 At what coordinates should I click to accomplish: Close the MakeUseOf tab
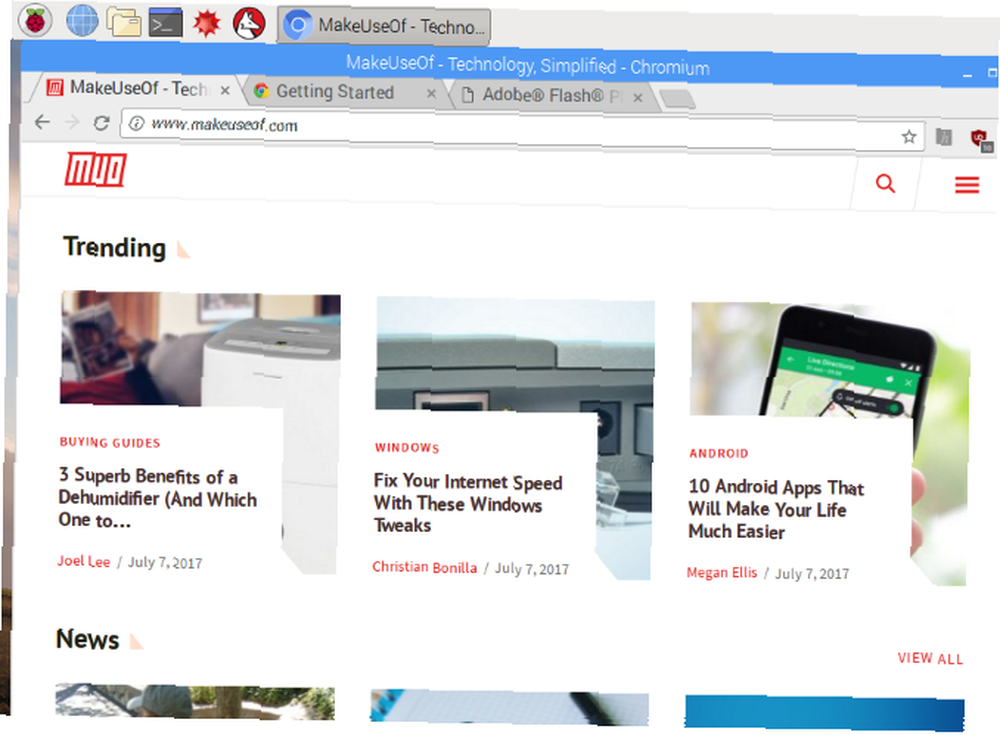click(225, 91)
